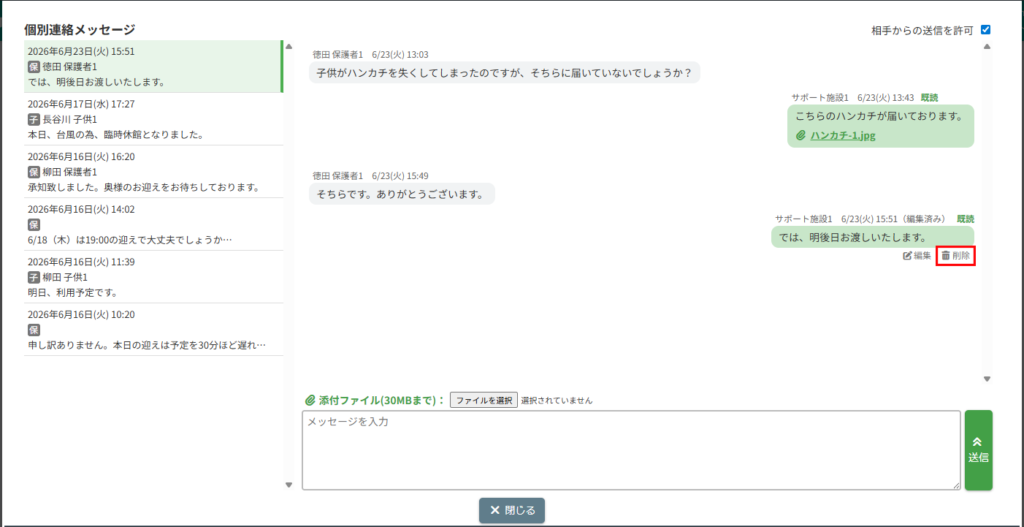This screenshot has height=527, width=1024.
Task: Click up arrow of chat scrollbar
Action: pyautogui.click(x=987, y=46)
